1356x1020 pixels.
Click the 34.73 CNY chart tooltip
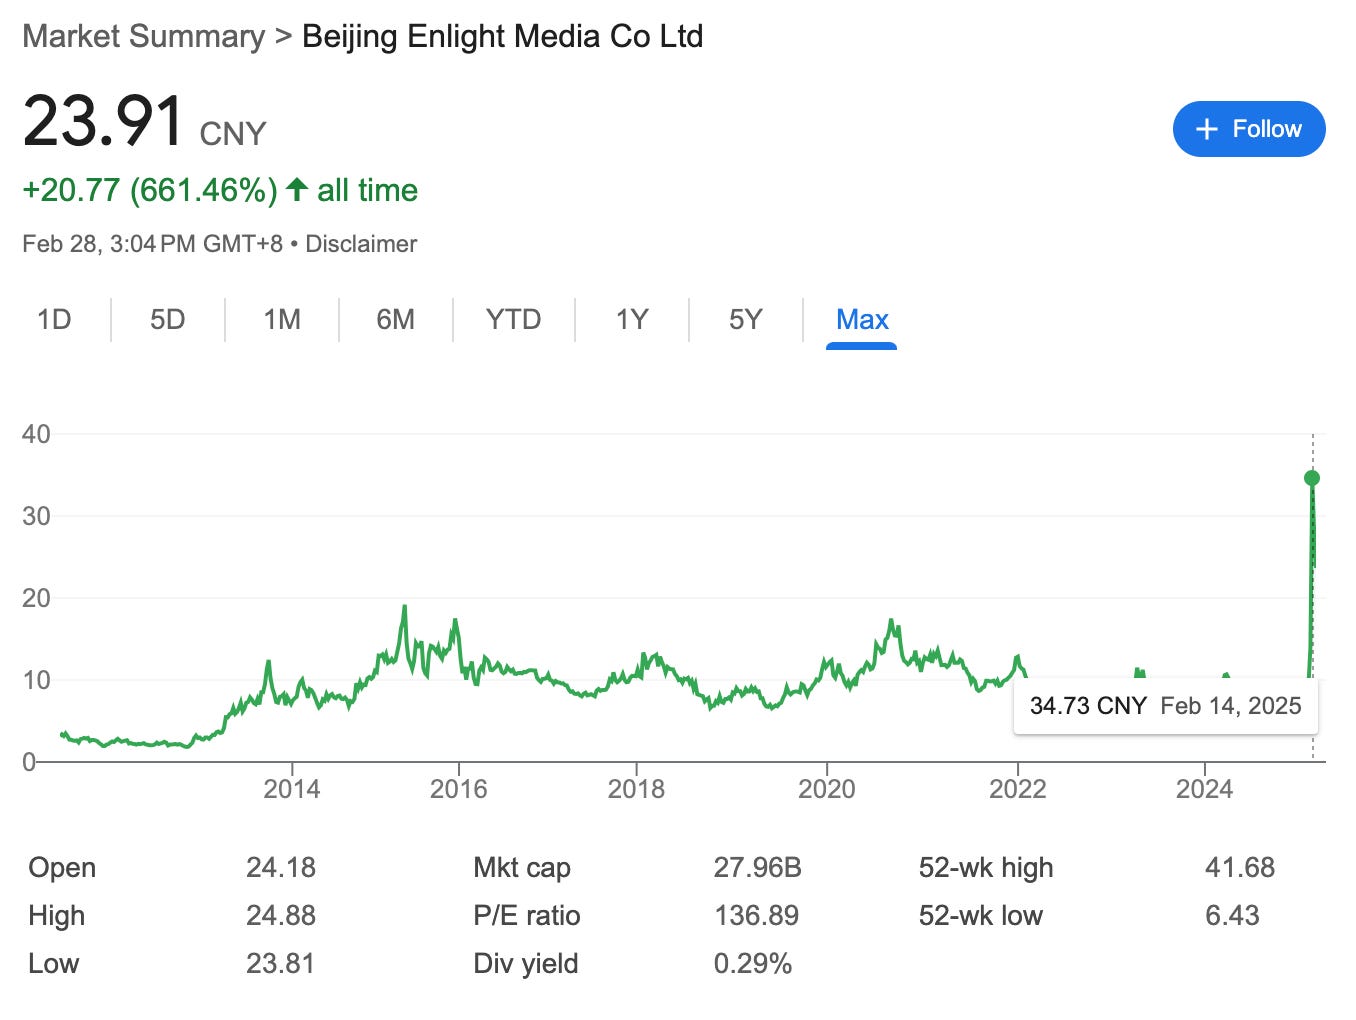coord(1166,706)
